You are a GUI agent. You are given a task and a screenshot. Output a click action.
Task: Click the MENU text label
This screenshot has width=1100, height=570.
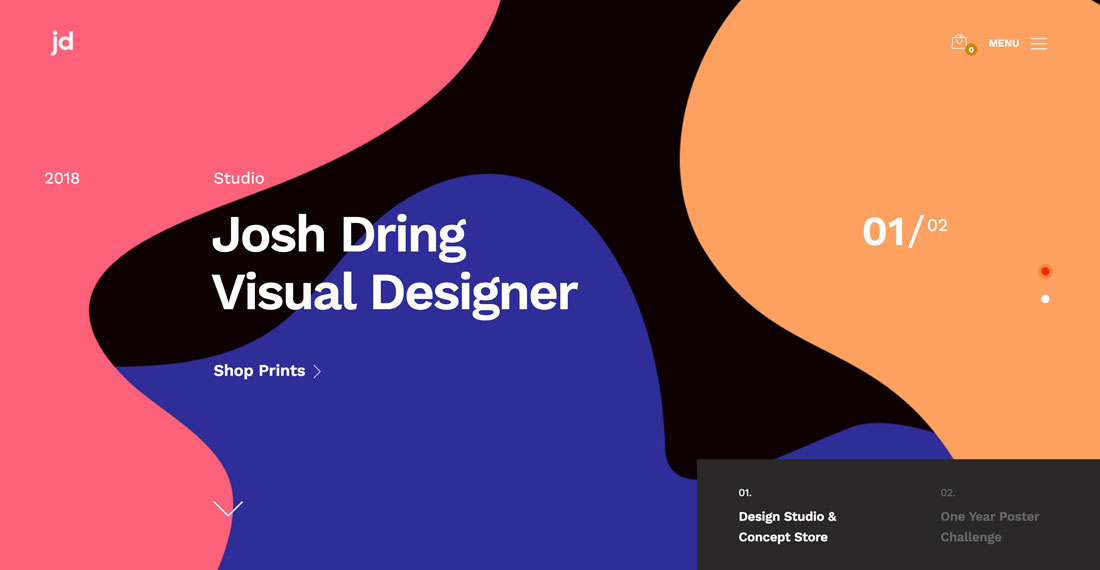click(1004, 44)
